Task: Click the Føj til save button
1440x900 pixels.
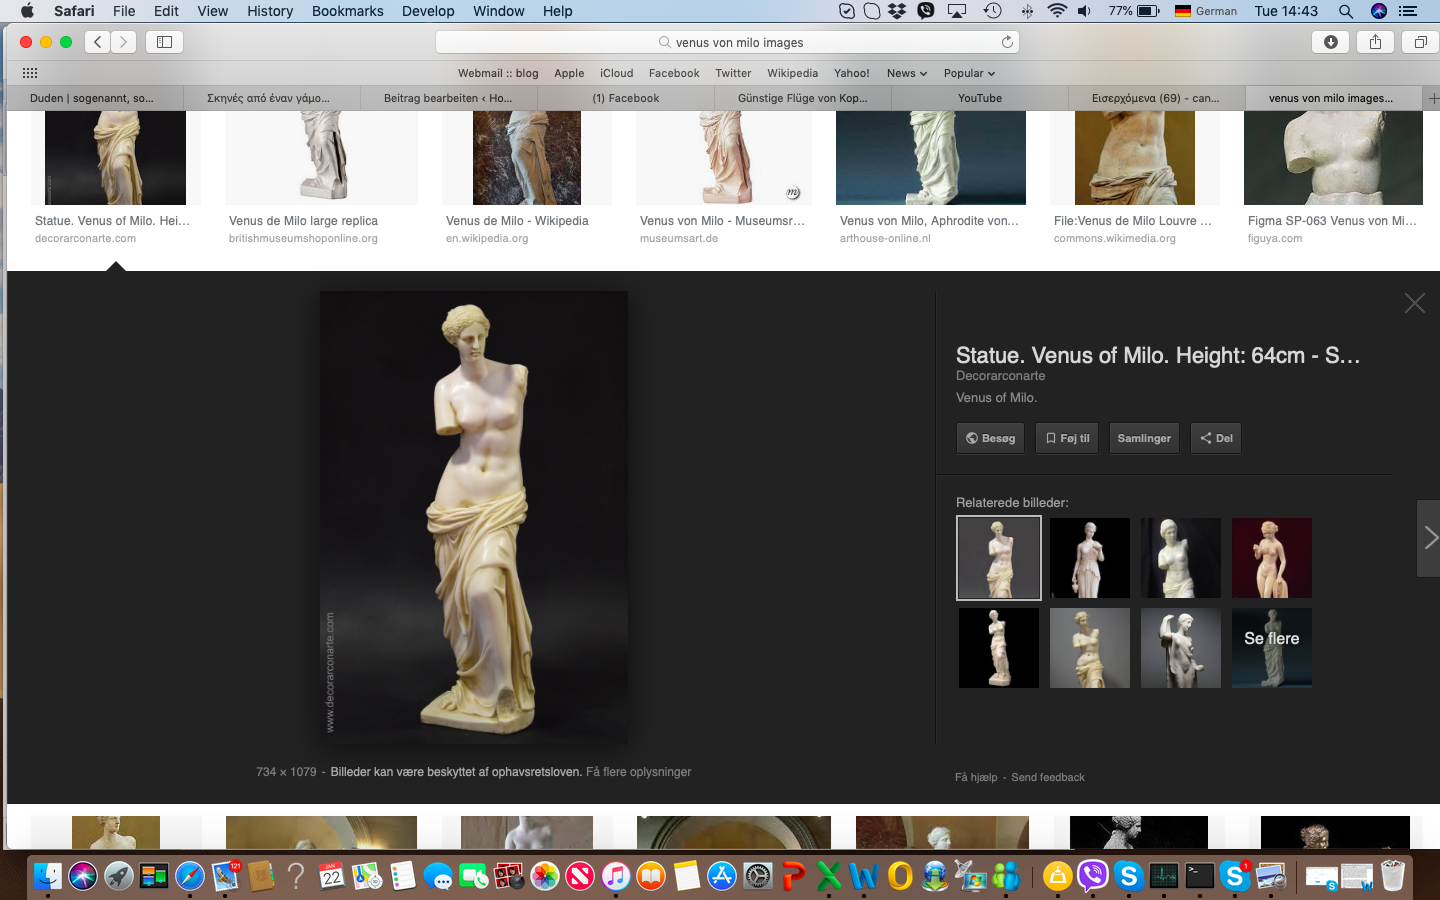Action: [x=1067, y=438]
